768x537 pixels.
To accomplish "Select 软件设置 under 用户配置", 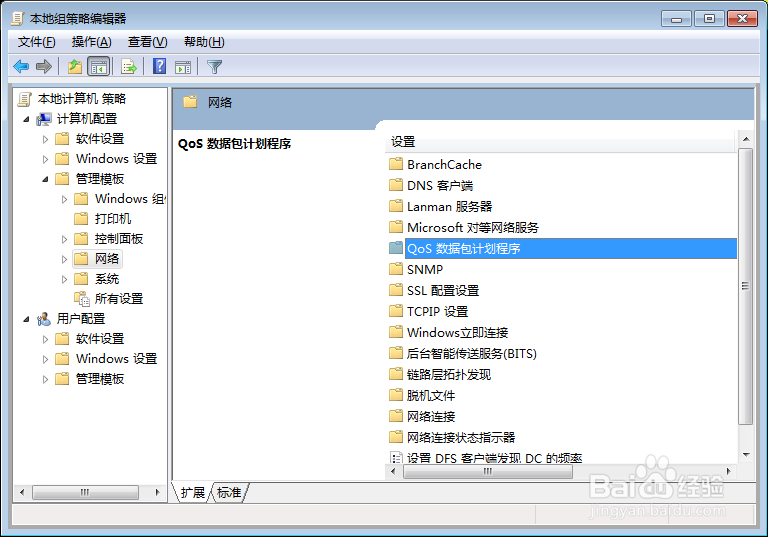I will pos(100,339).
